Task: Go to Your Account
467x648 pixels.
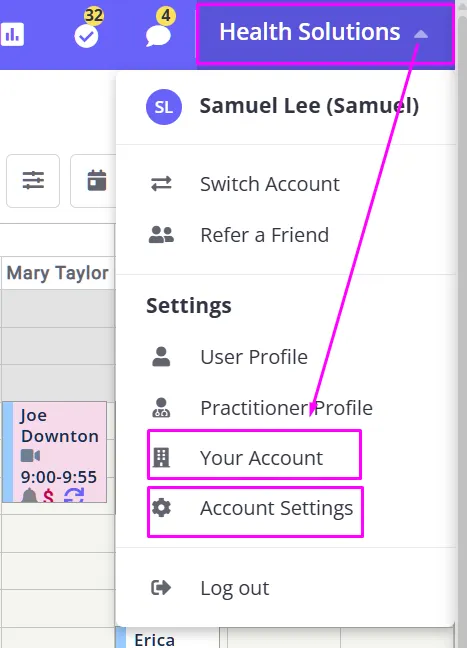Action: pos(255,455)
